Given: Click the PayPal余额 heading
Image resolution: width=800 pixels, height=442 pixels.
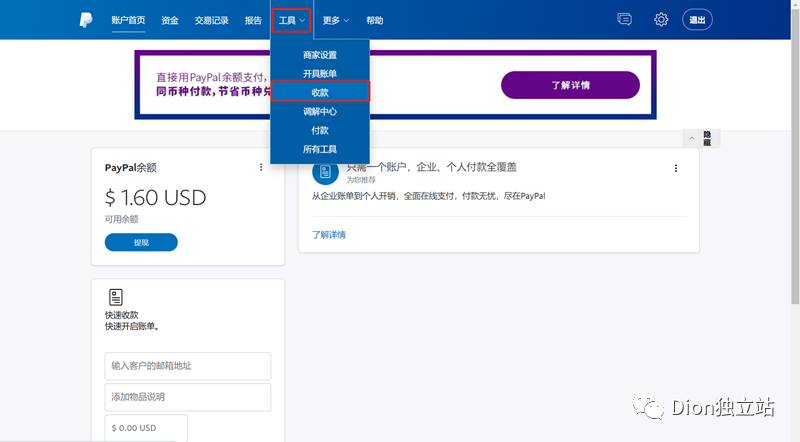Looking at the screenshot, I should click(131, 167).
